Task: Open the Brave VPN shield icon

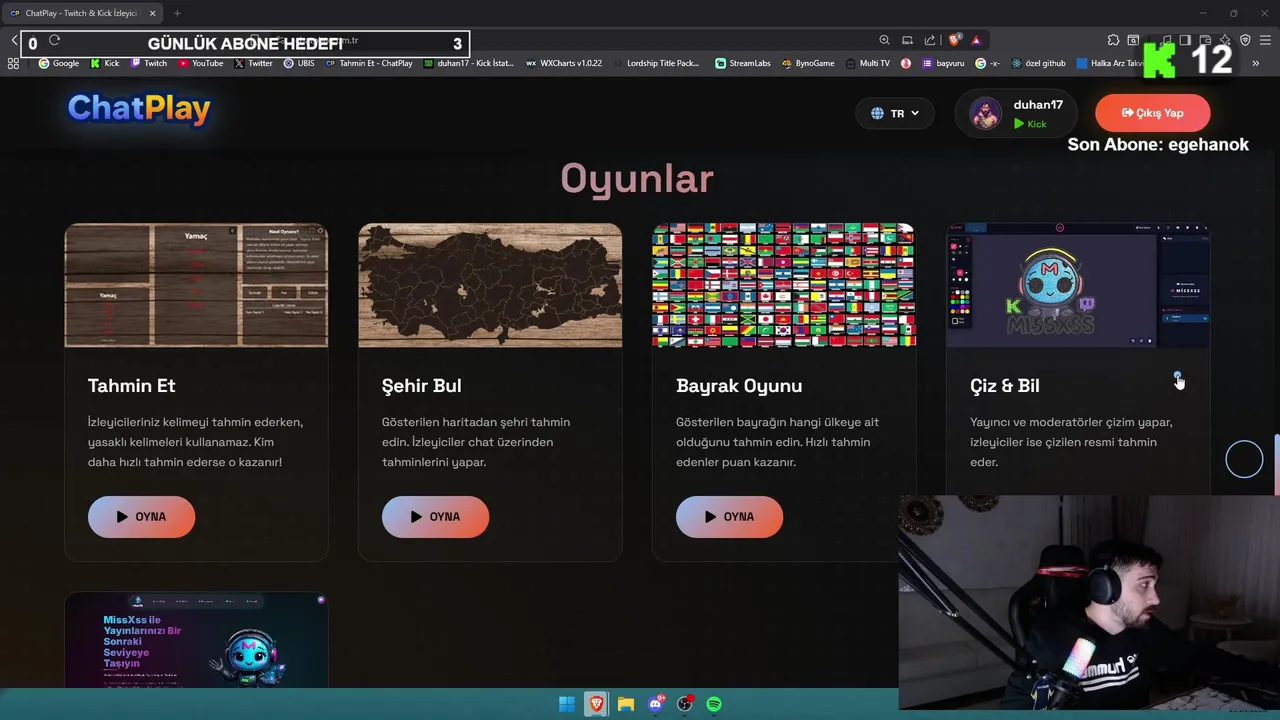Action: (x=1245, y=40)
